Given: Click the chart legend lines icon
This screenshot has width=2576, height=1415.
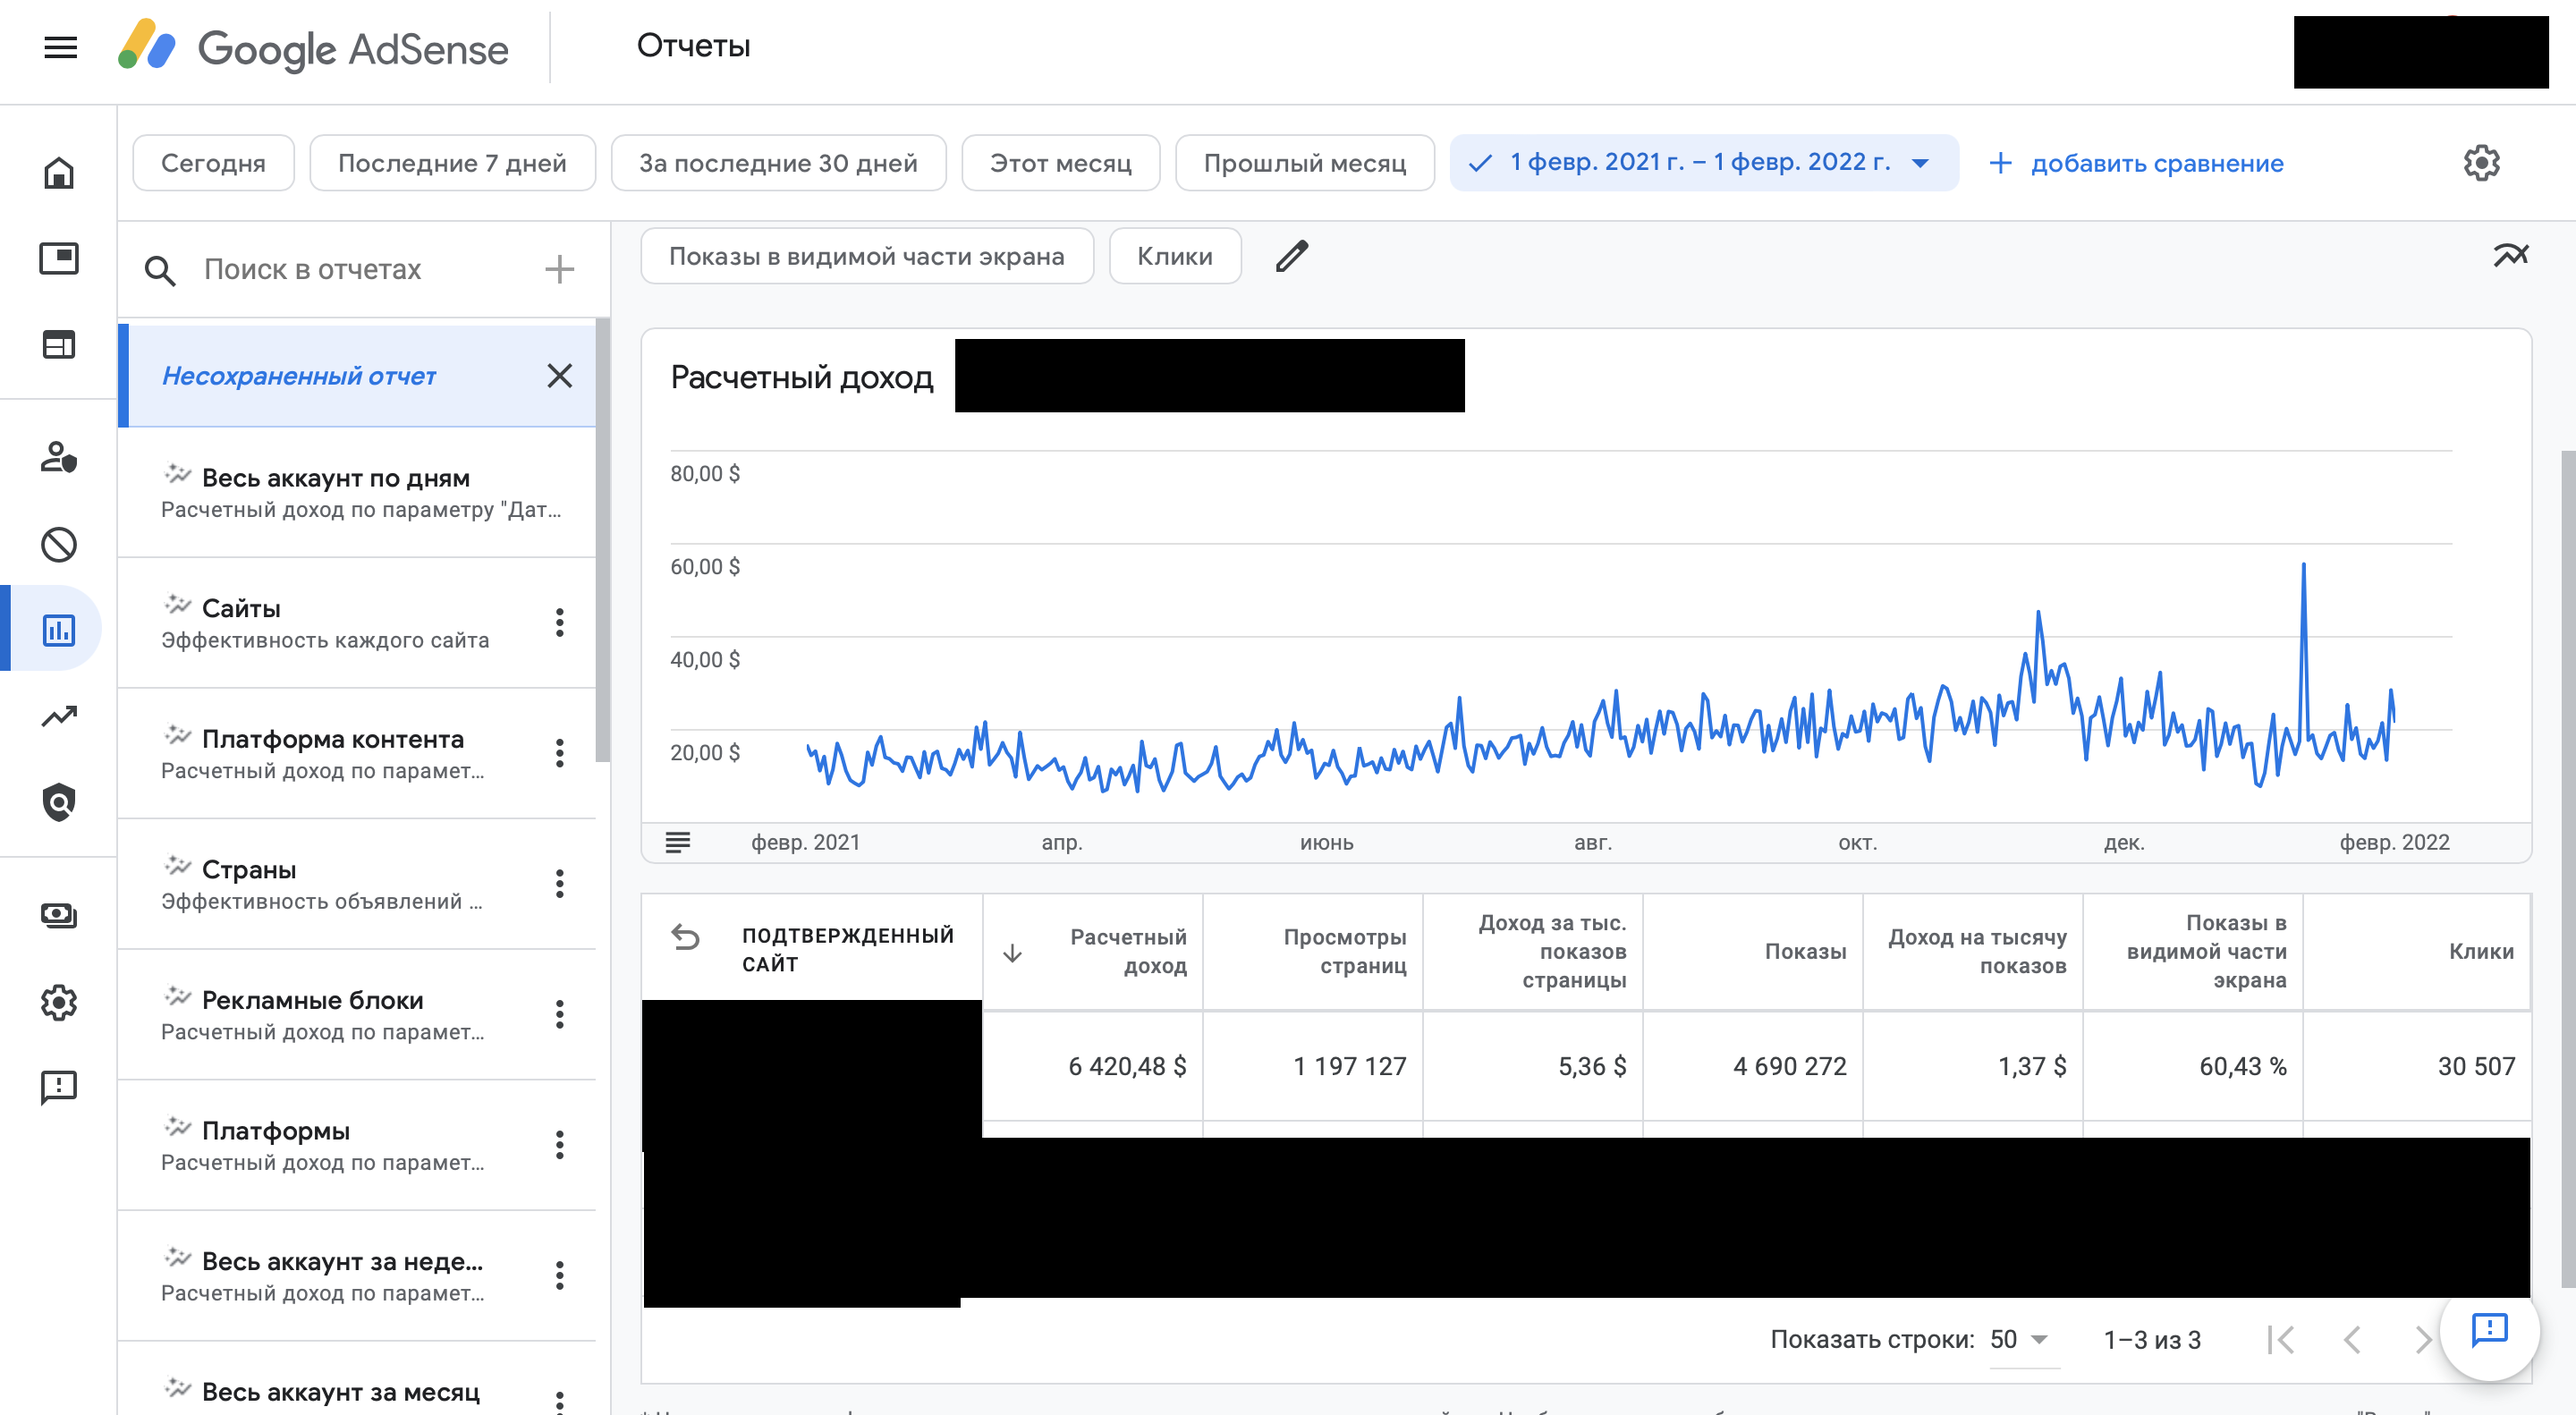Looking at the screenshot, I should [677, 842].
